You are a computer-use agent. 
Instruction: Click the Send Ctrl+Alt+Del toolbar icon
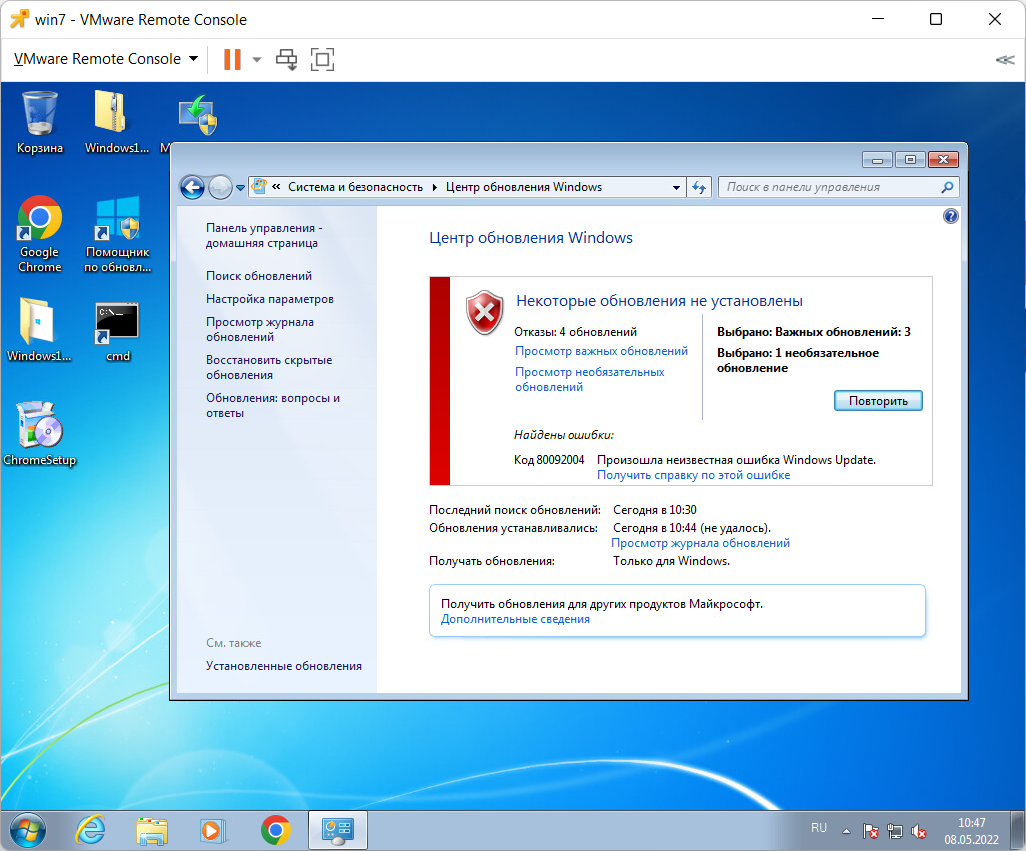[x=286, y=60]
